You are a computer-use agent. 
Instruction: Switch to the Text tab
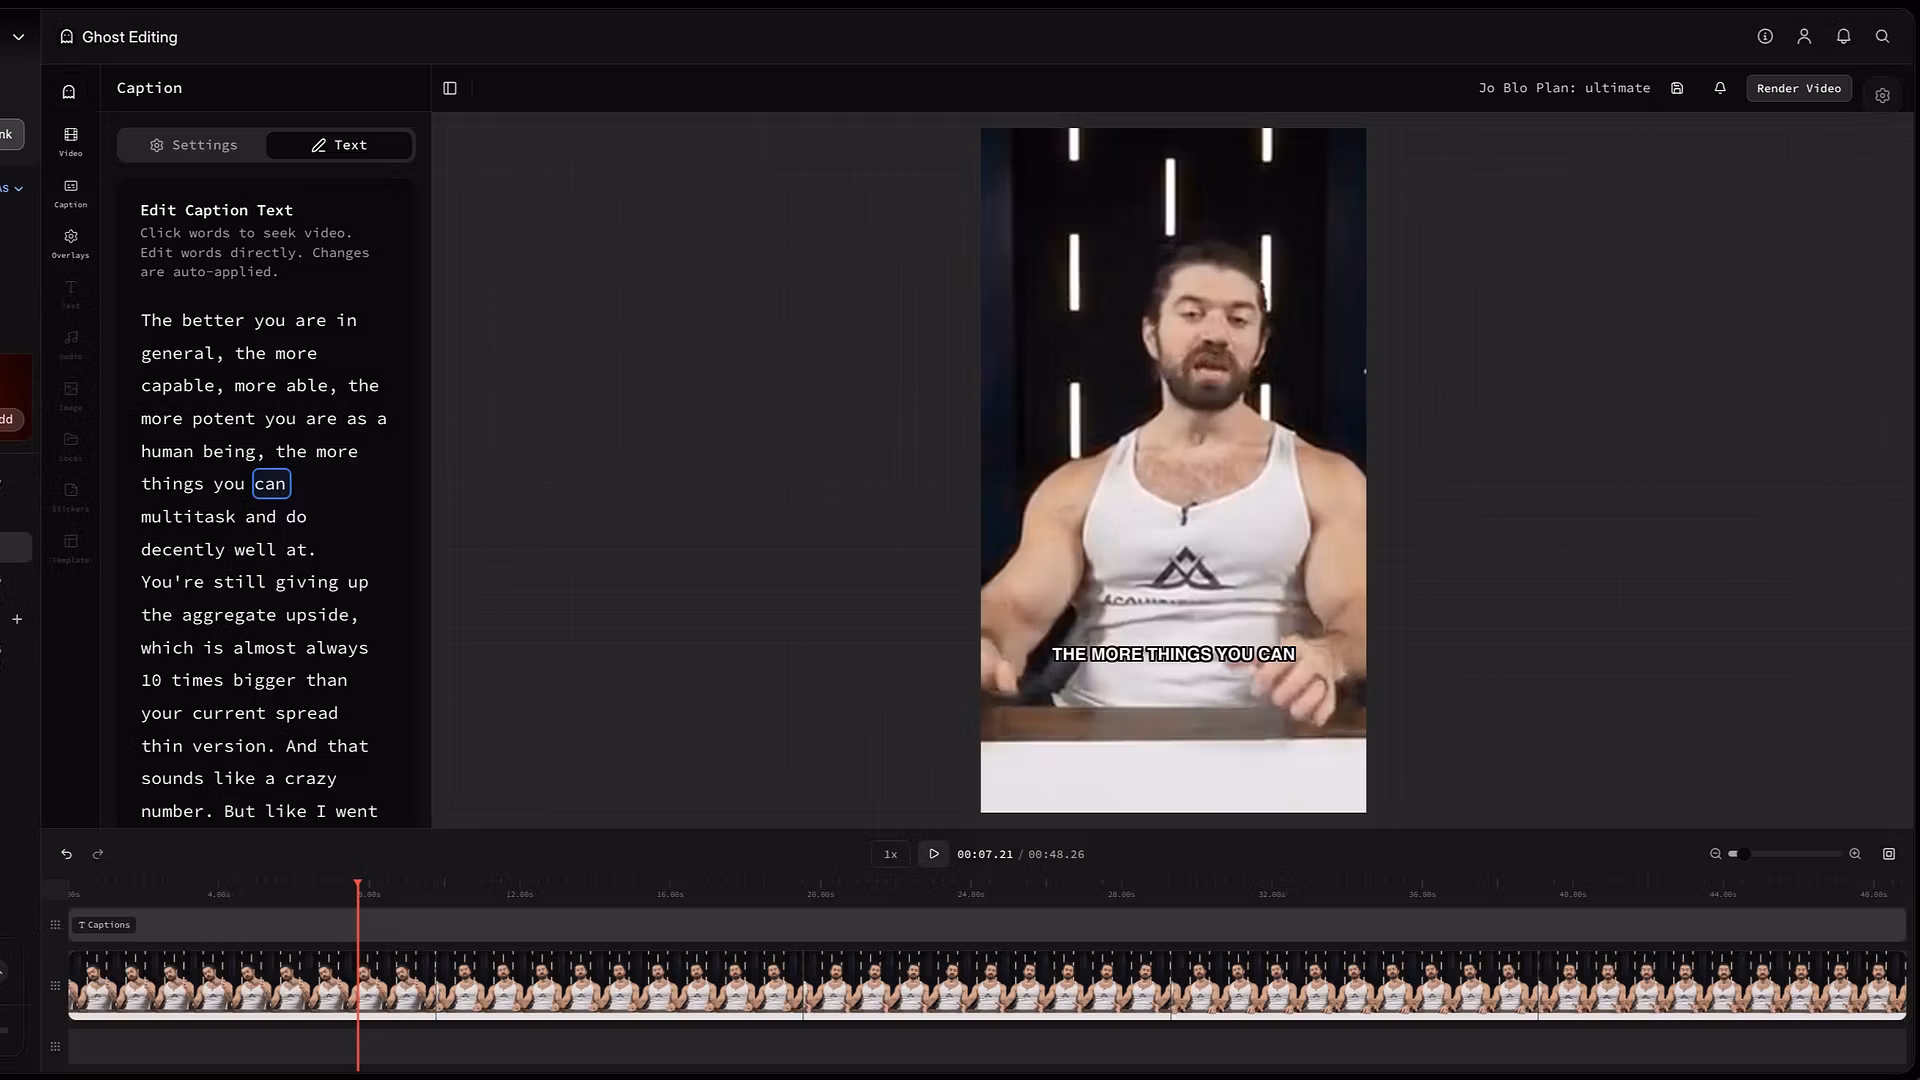339,145
